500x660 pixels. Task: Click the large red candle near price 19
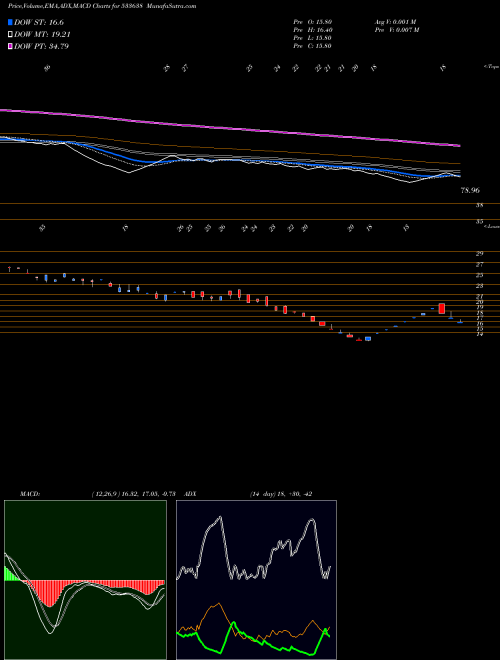coord(441,309)
